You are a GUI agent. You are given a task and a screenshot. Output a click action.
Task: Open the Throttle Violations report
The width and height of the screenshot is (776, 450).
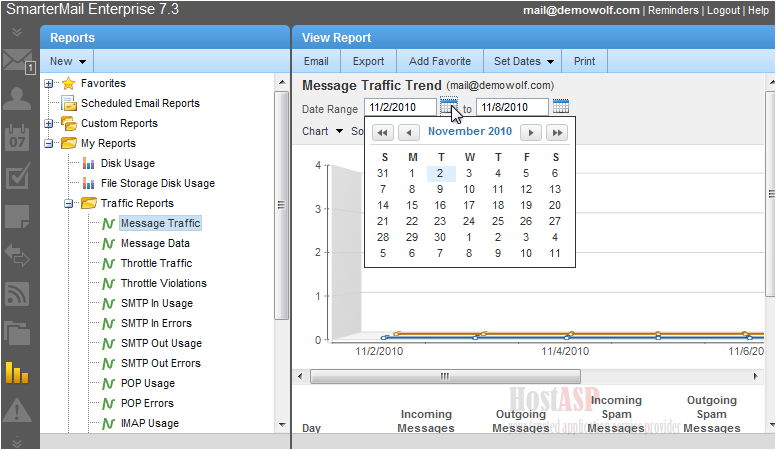(x=164, y=283)
